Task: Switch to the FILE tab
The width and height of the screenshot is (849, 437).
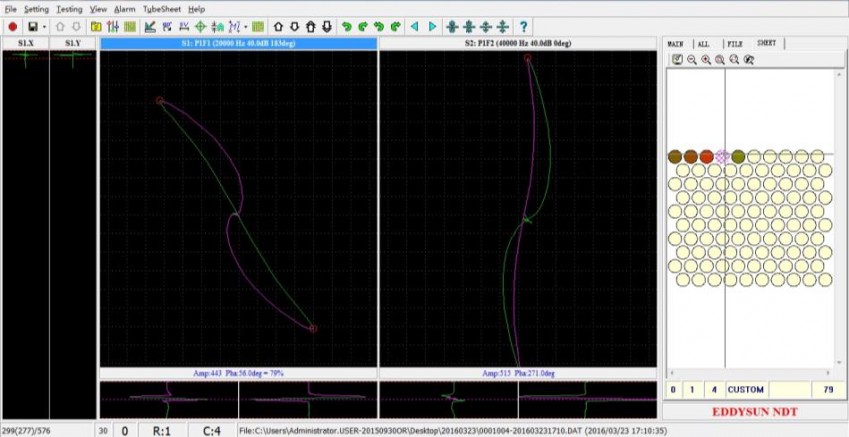Action: coord(734,44)
